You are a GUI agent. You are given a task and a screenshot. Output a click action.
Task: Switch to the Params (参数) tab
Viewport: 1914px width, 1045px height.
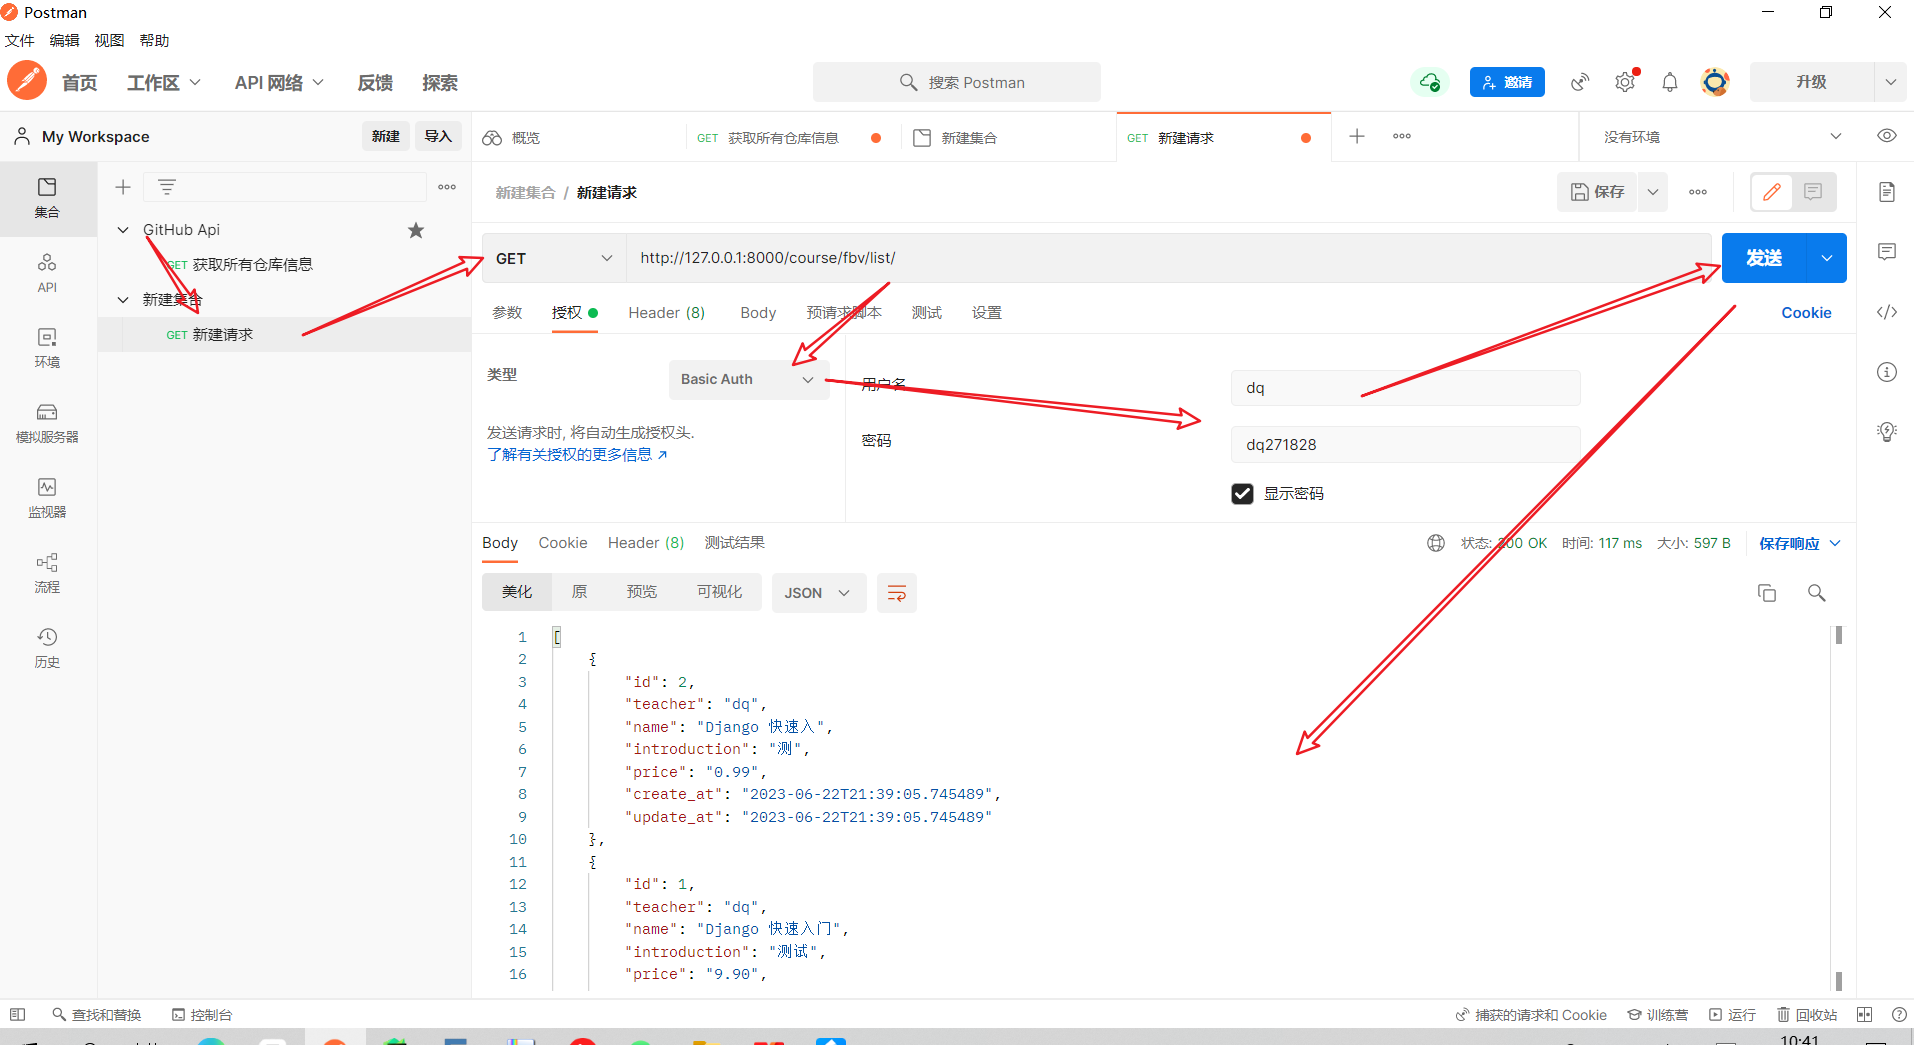click(507, 313)
